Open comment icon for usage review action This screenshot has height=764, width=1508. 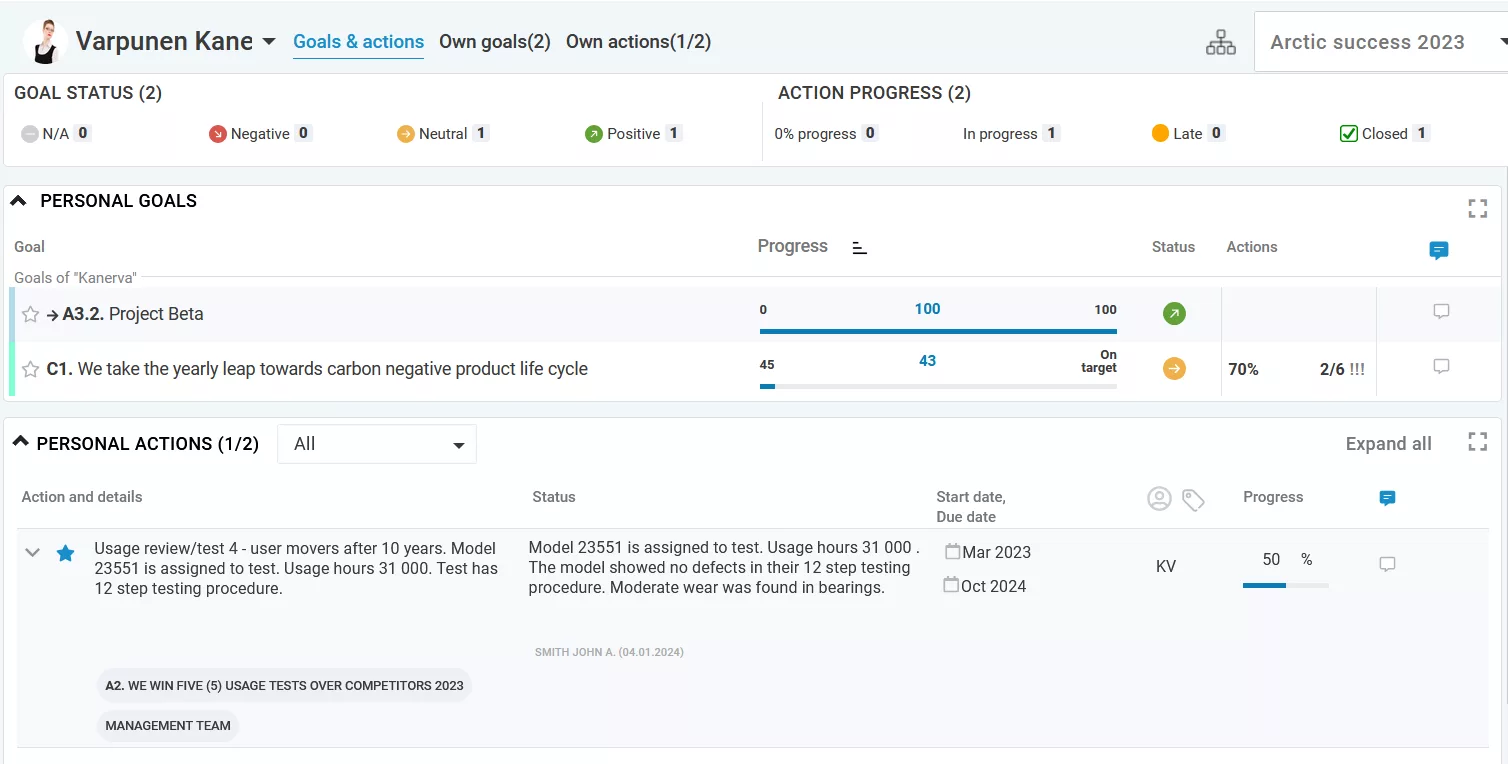(1387, 565)
